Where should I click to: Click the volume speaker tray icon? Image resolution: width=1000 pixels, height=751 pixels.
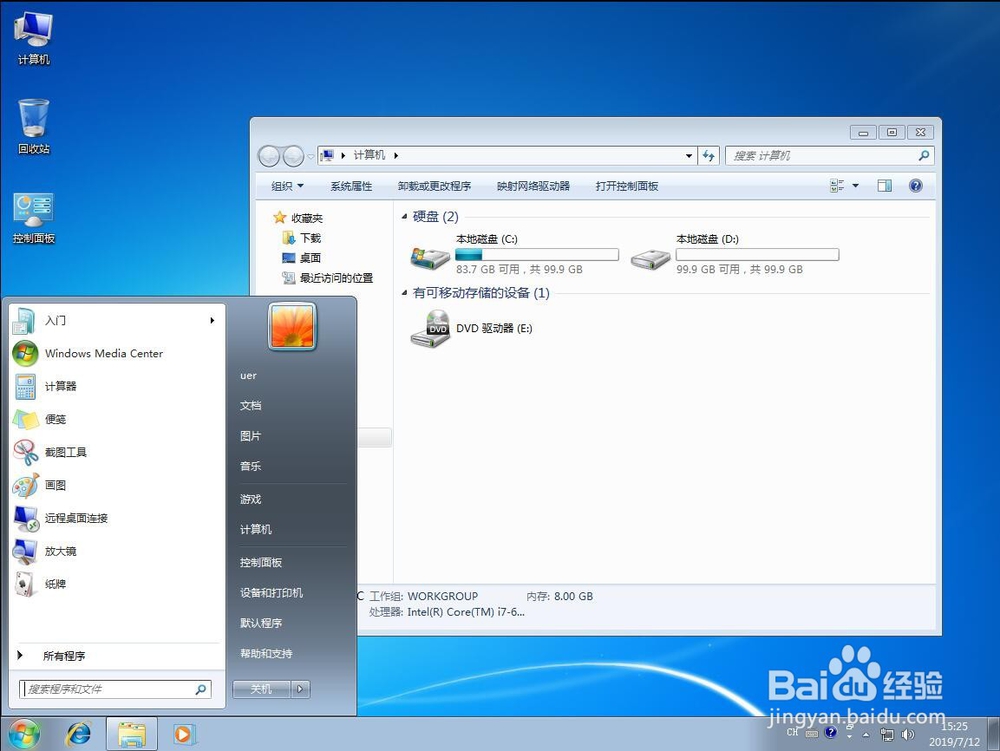tap(908, 734)
